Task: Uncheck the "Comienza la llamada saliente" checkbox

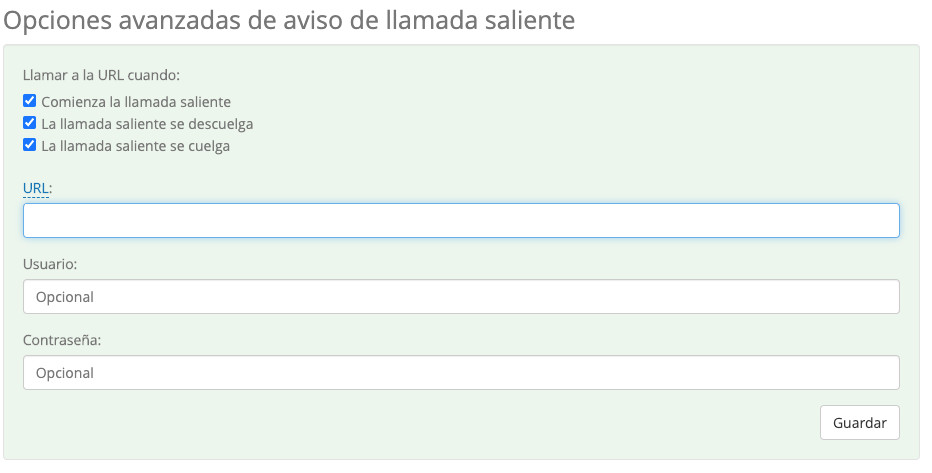Action: pos(30,101)
